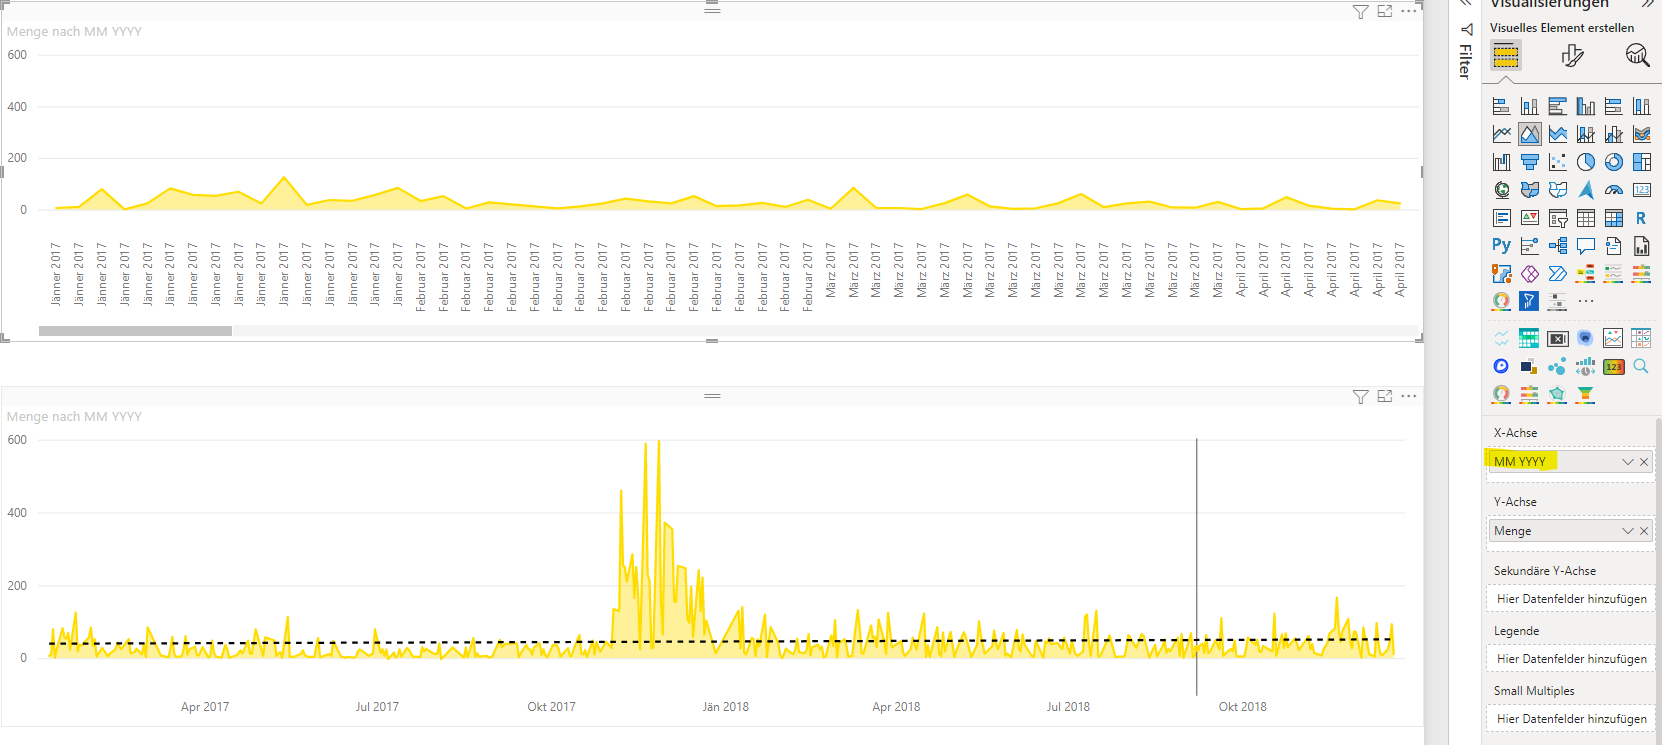Screen dimensions: 1662x745
Task: Select the globe map visual
Action: click(x=1502, y=190)
